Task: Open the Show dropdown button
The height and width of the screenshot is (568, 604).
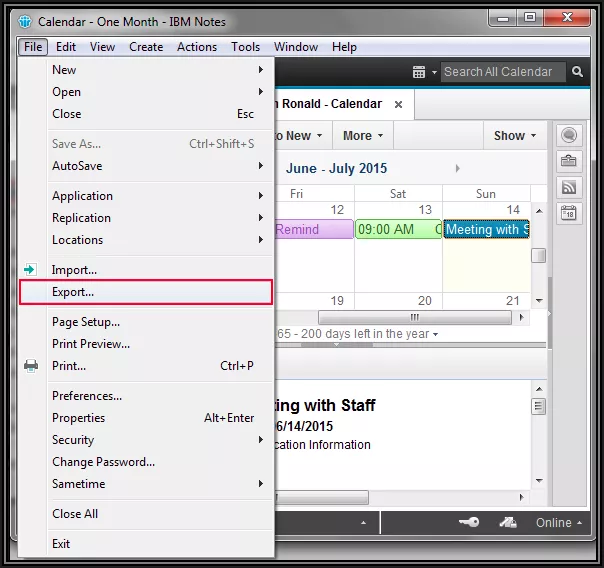Action: click(515, 136)
